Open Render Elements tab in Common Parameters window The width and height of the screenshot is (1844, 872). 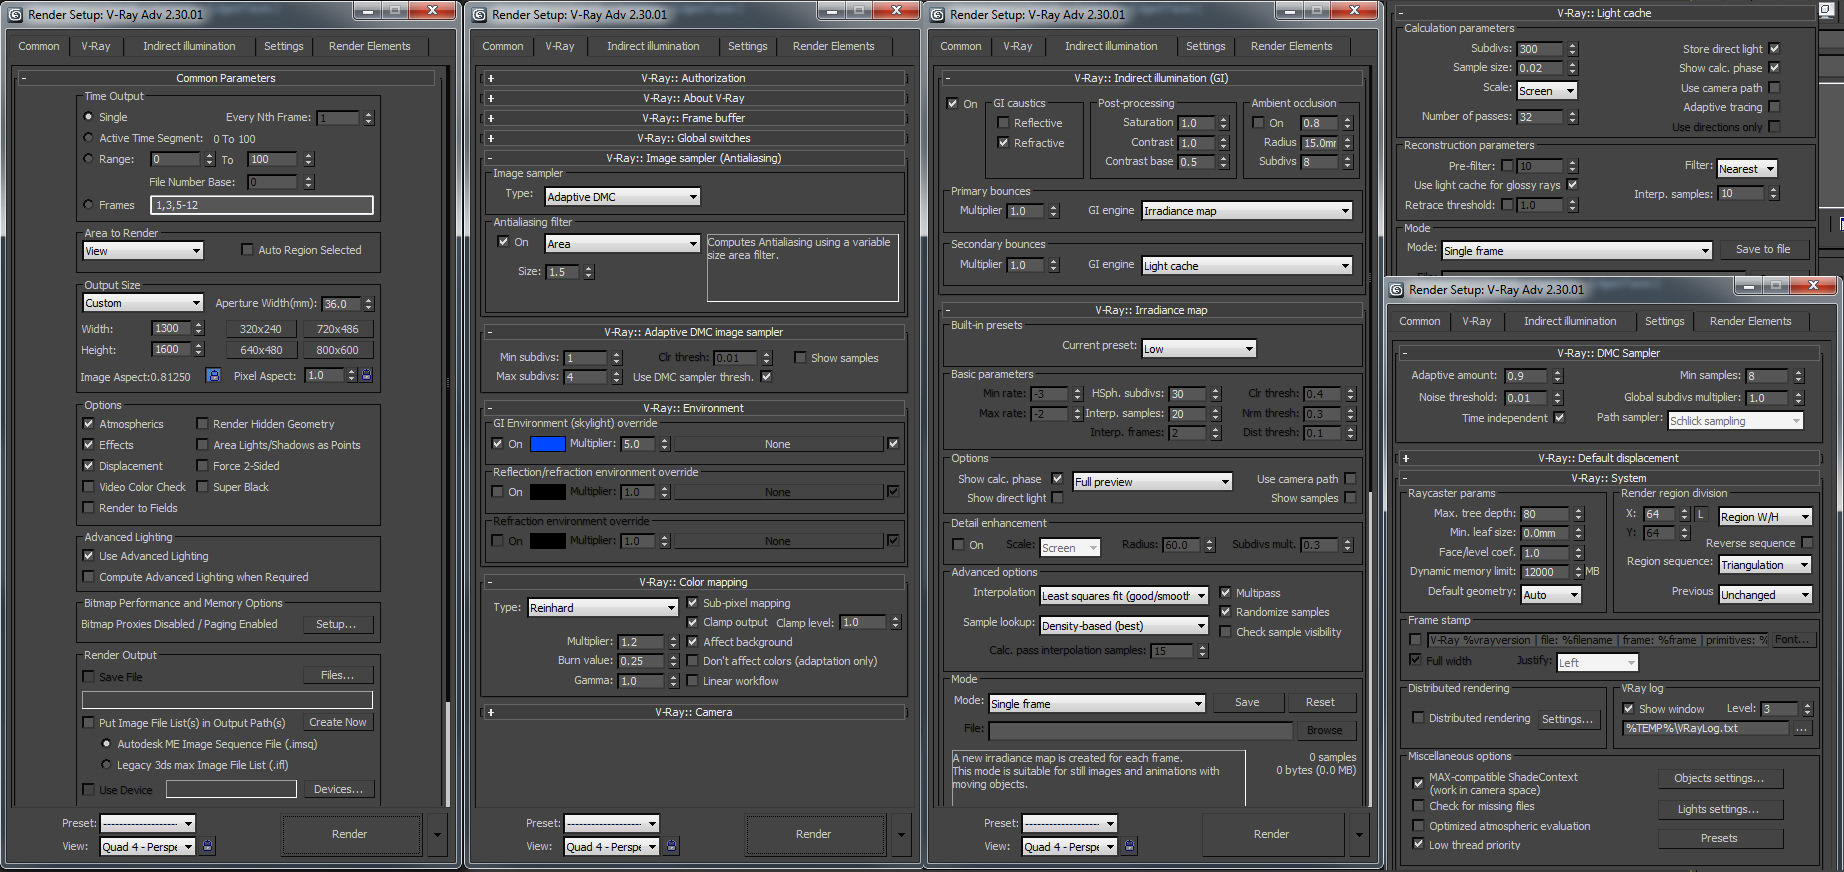(369, 46)
